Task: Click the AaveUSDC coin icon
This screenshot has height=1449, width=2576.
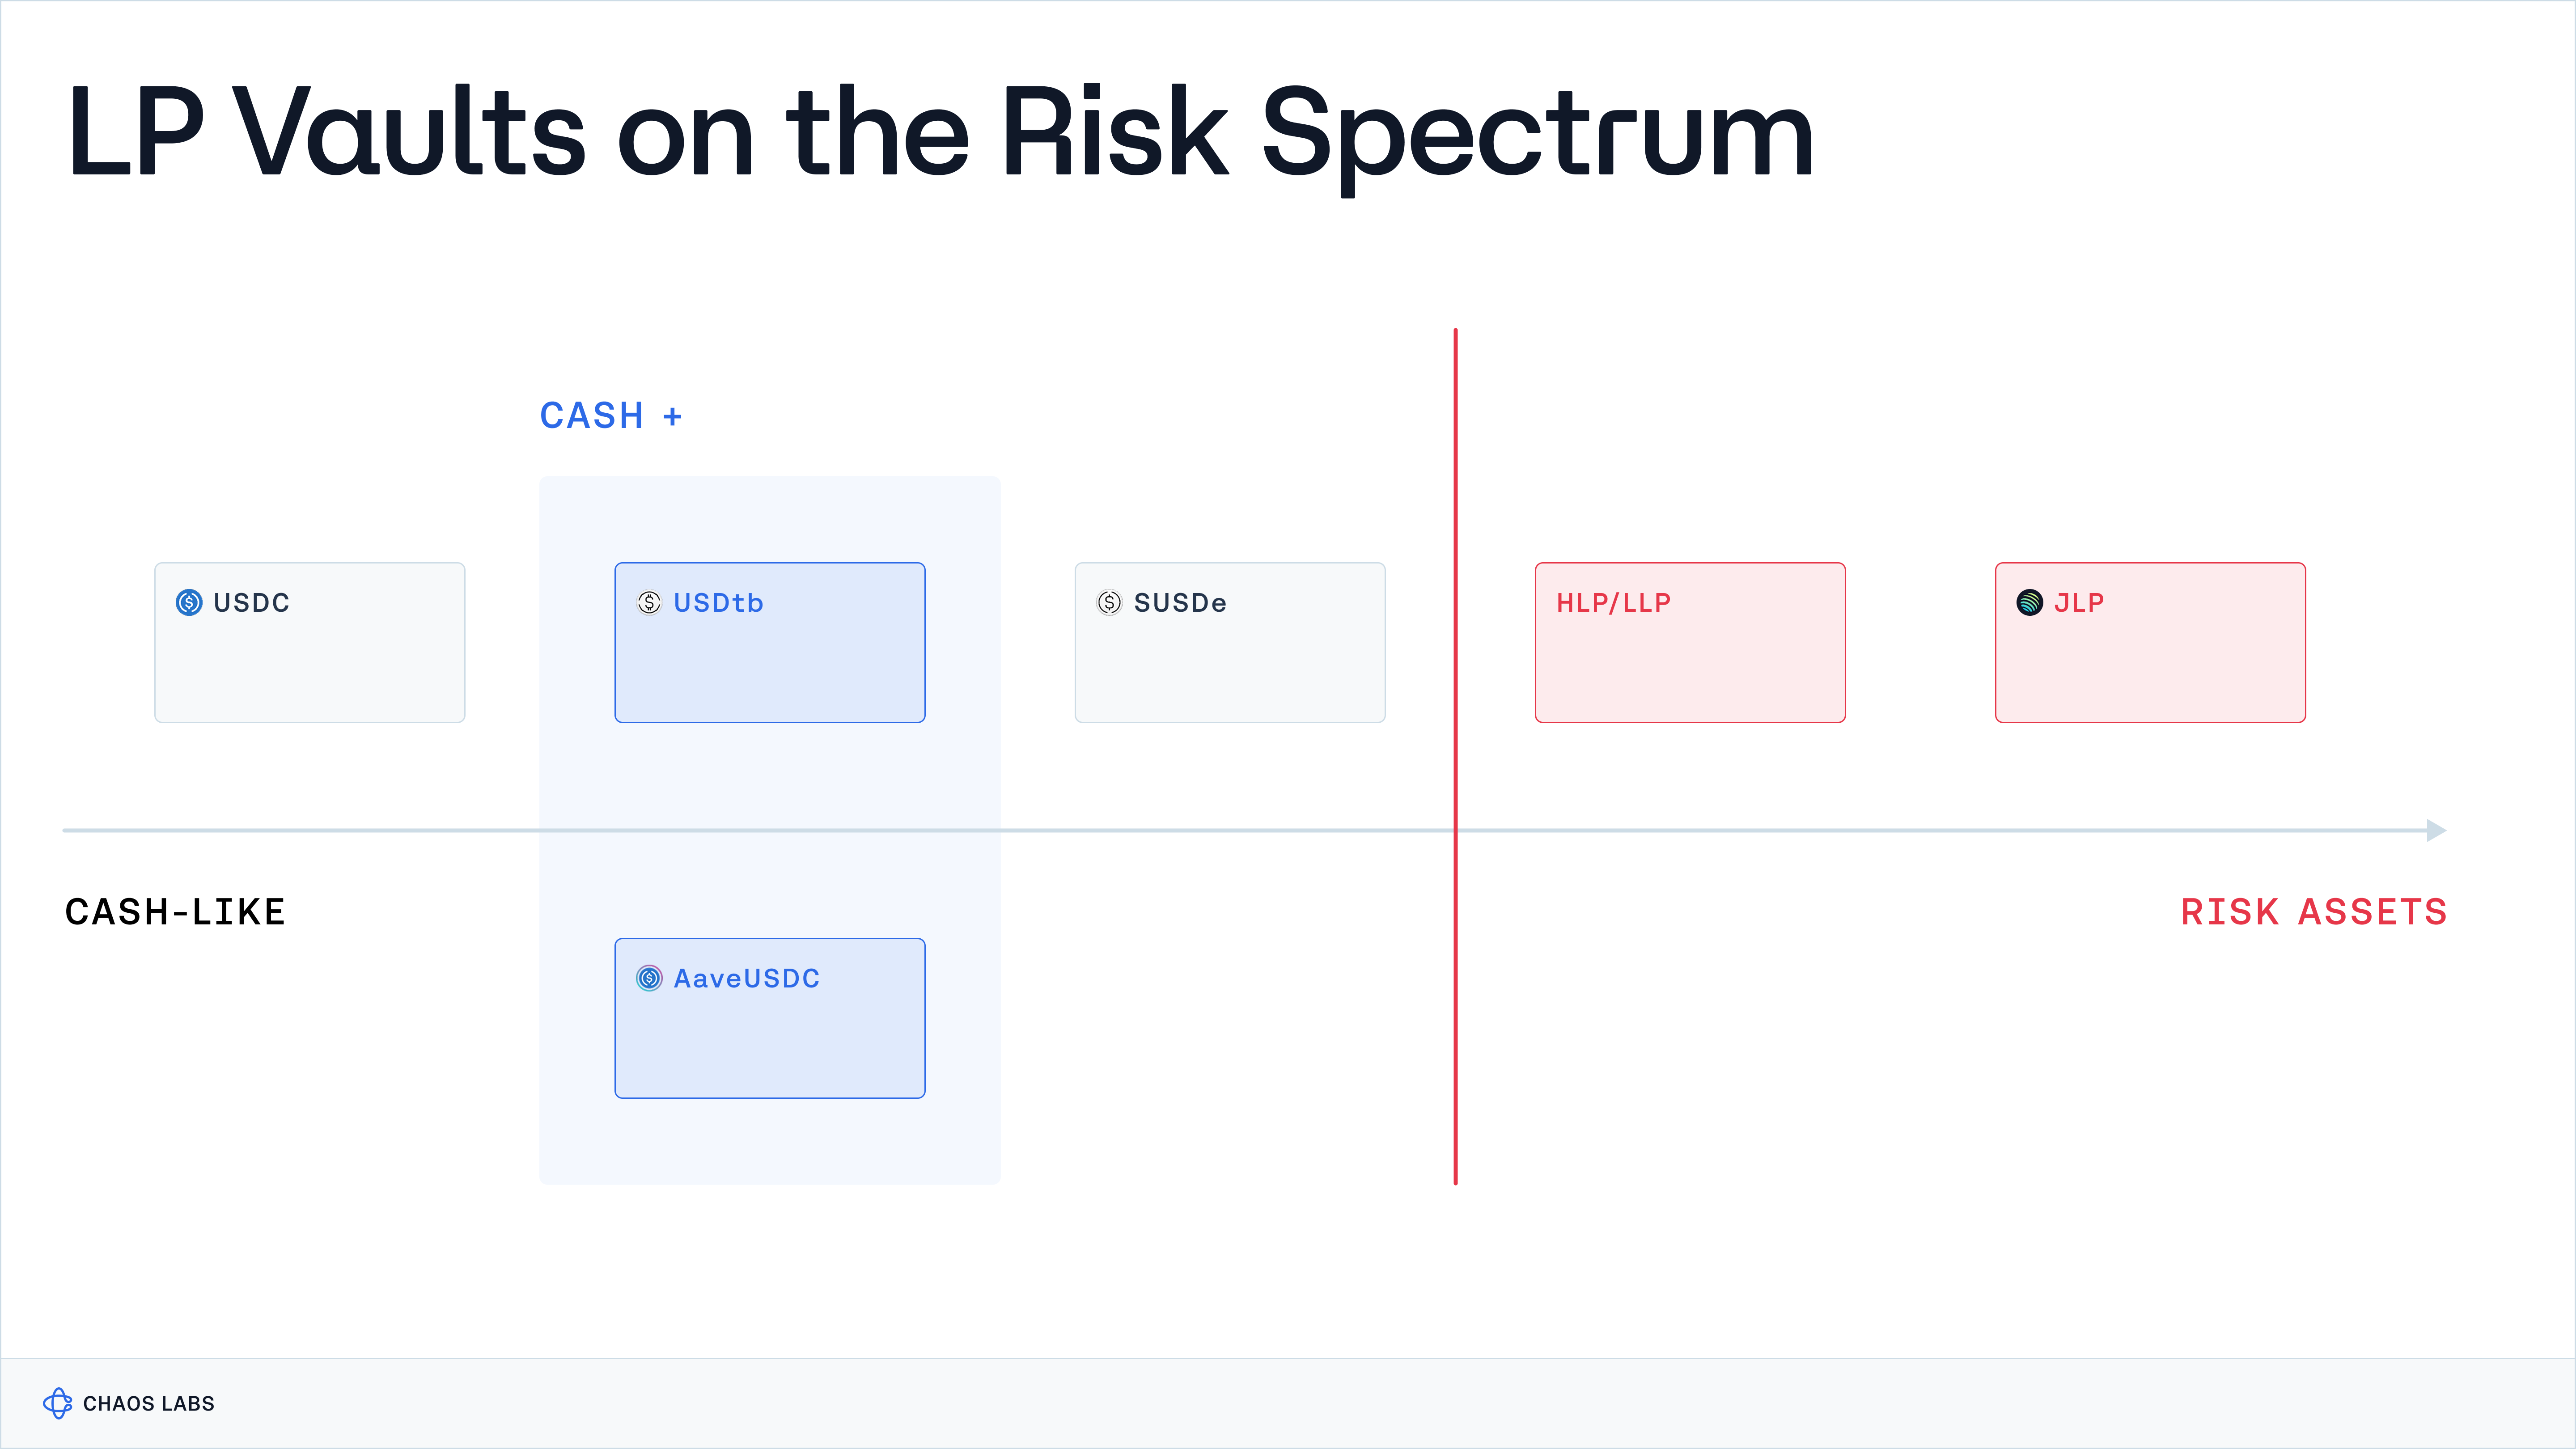Action: 649,978
